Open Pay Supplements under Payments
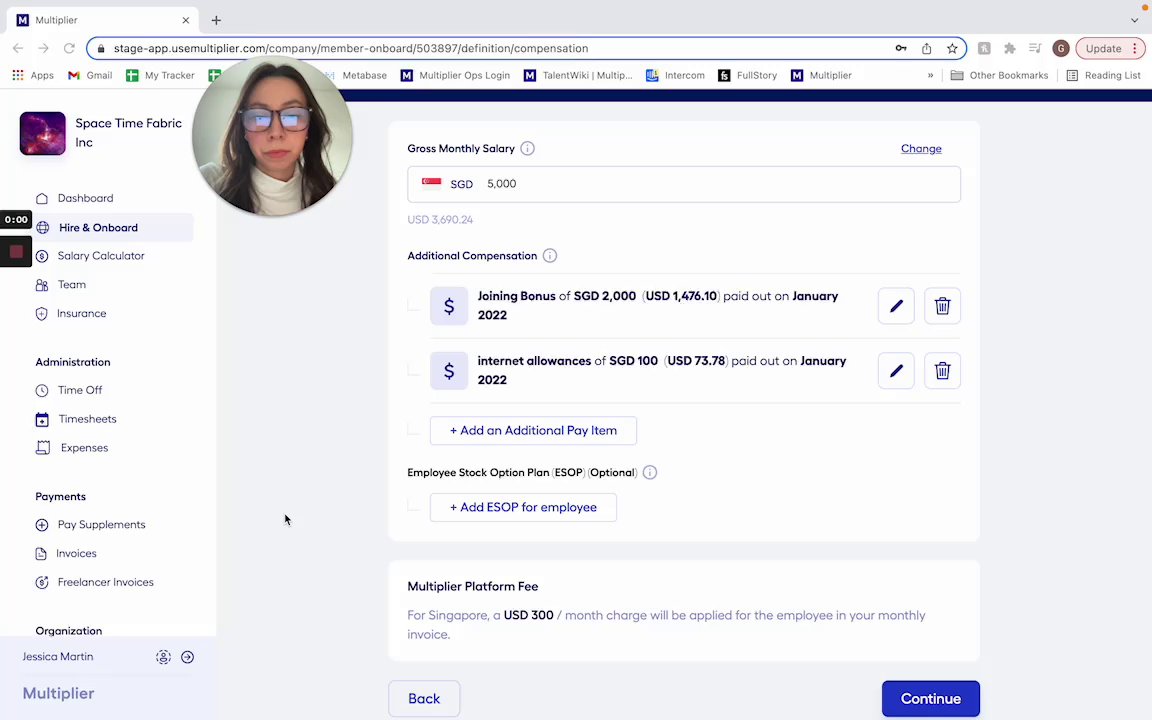 (x=101, y=525)
